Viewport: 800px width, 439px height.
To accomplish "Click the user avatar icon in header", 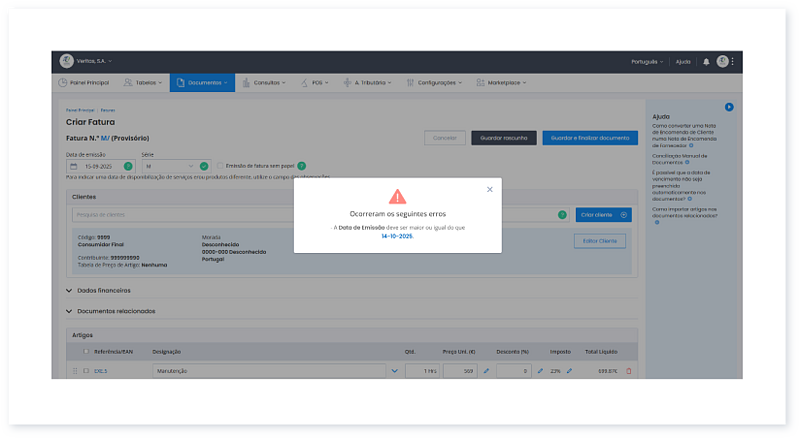I will tap(722, 61).
